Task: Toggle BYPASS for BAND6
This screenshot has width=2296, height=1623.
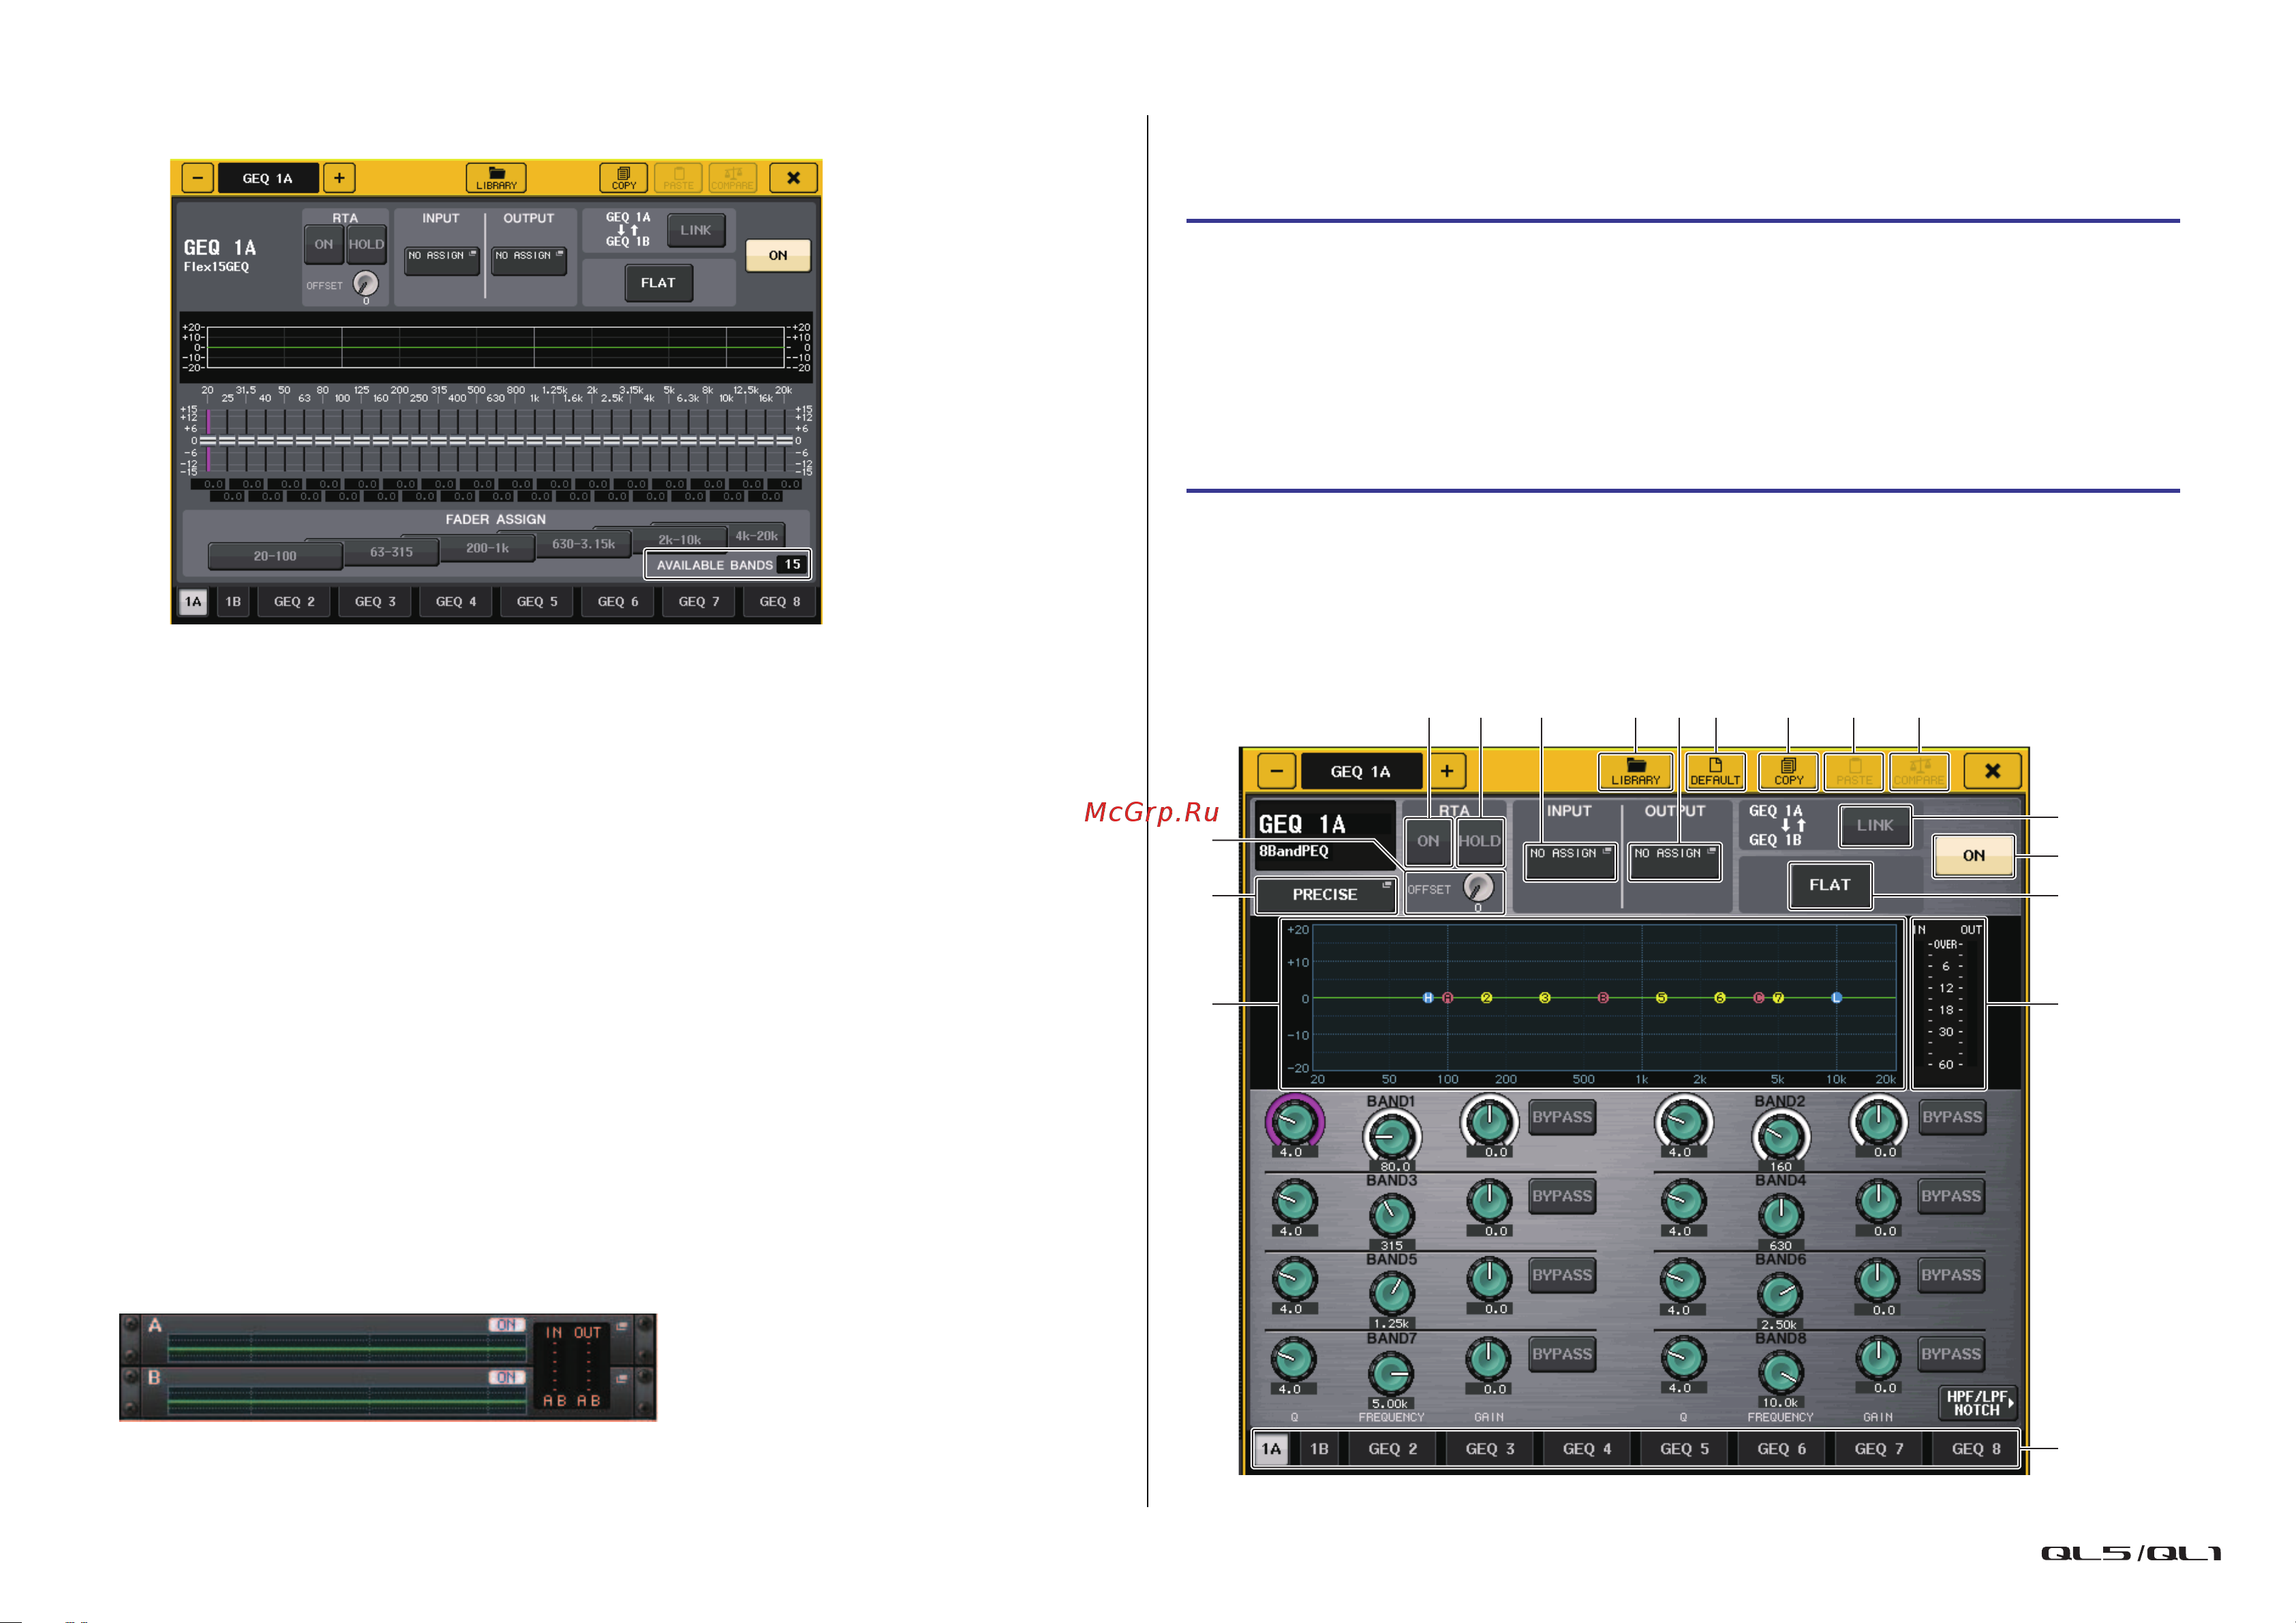Action: (x=1951, y=1275)
